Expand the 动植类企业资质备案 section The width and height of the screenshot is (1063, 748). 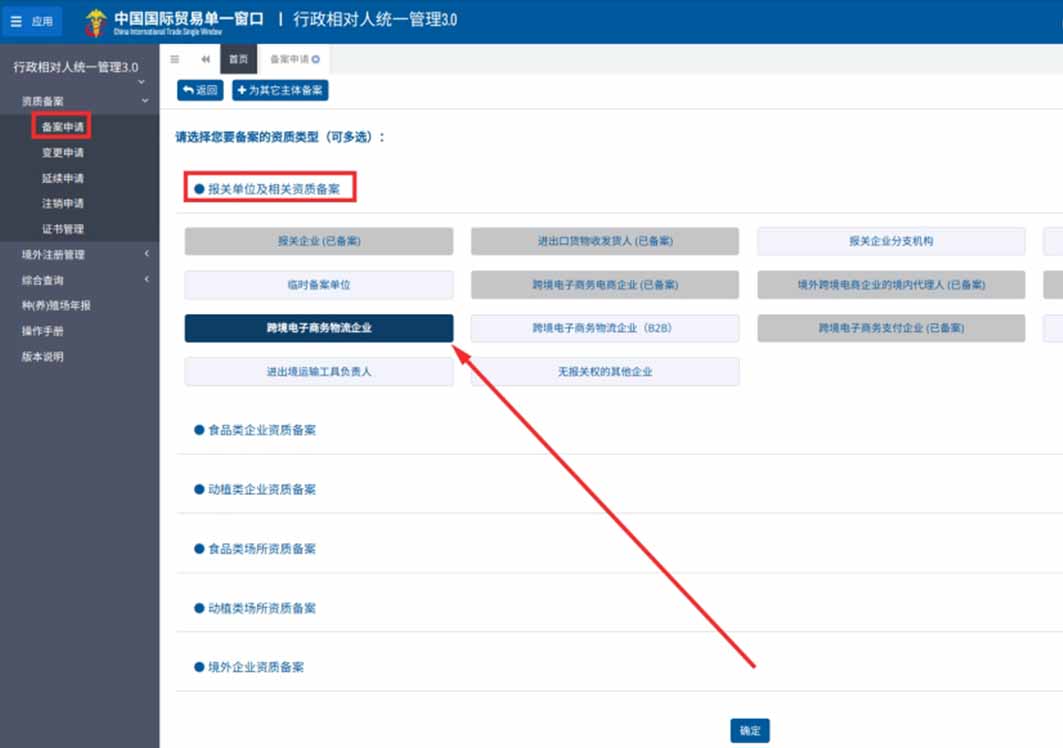click(255, 490)
